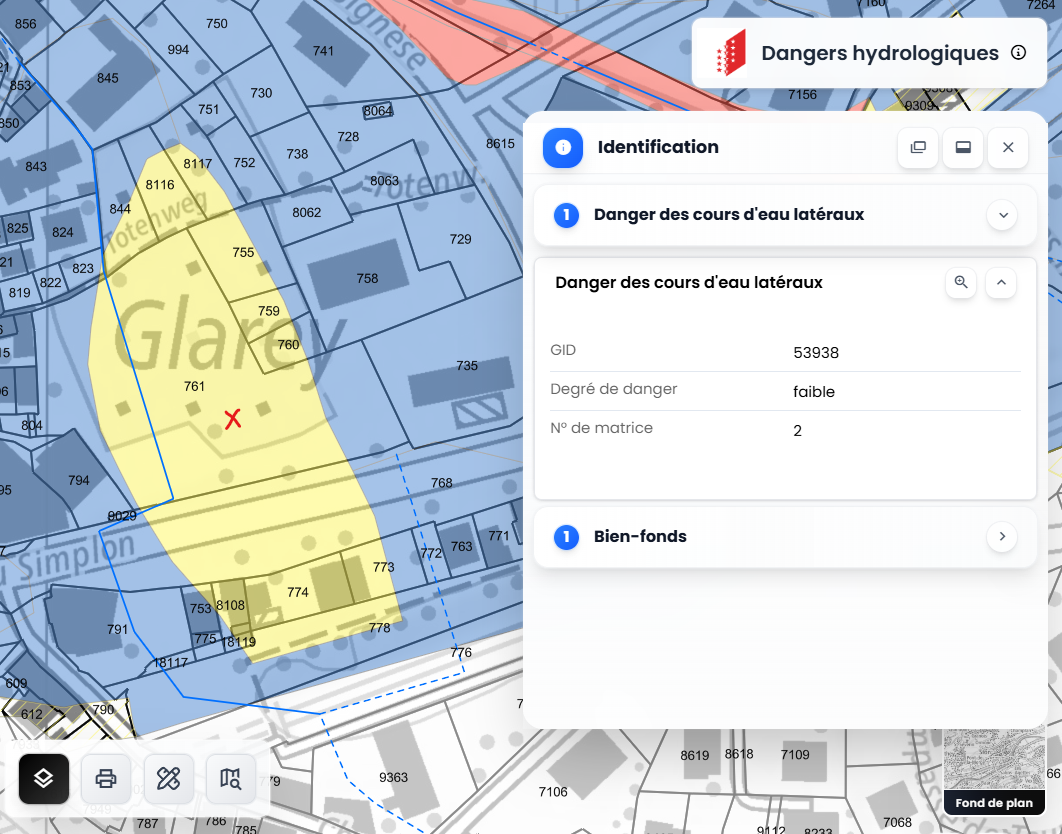Dock the Identification panel to bottom
The image size is (1062, 834).
pyautogui.click(x=963, y=148)
